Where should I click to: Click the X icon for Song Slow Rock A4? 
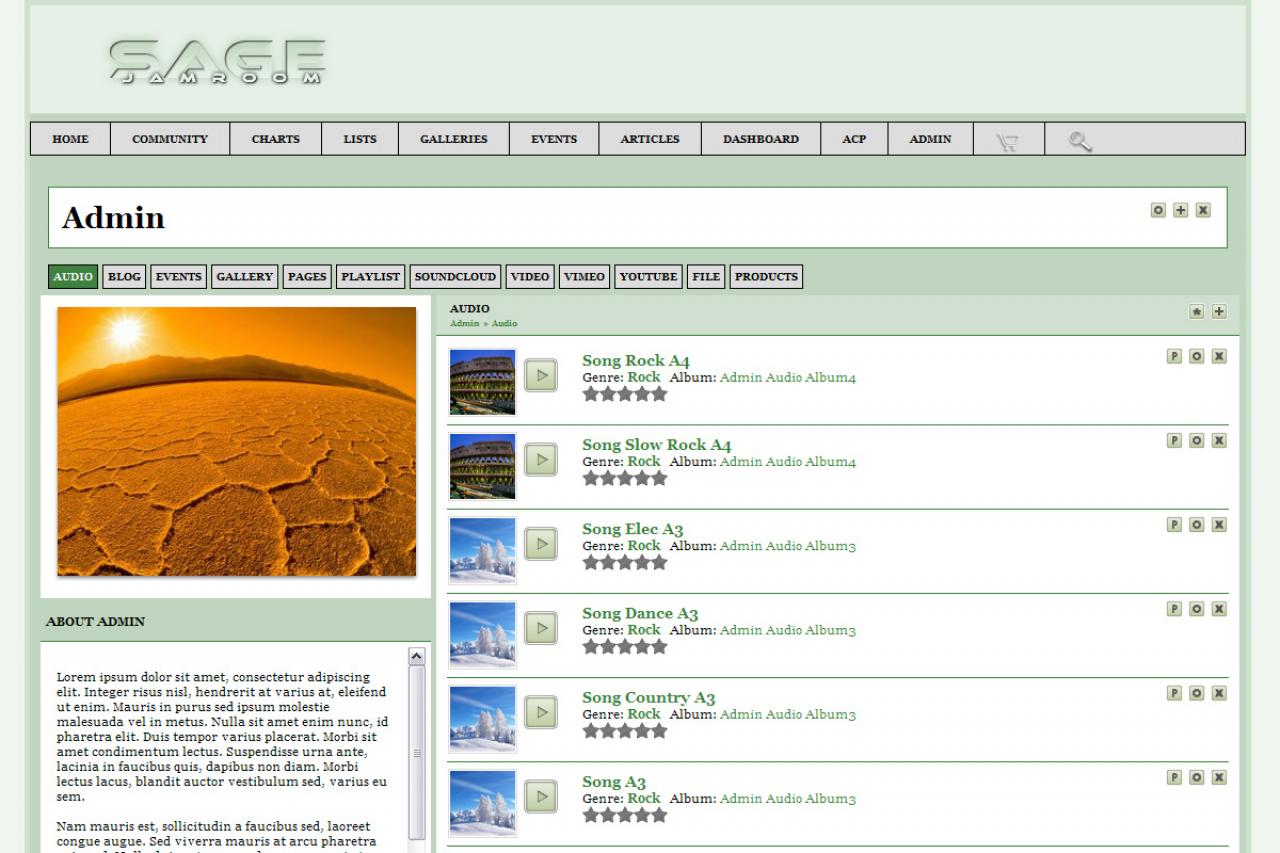pos(1219,440)
